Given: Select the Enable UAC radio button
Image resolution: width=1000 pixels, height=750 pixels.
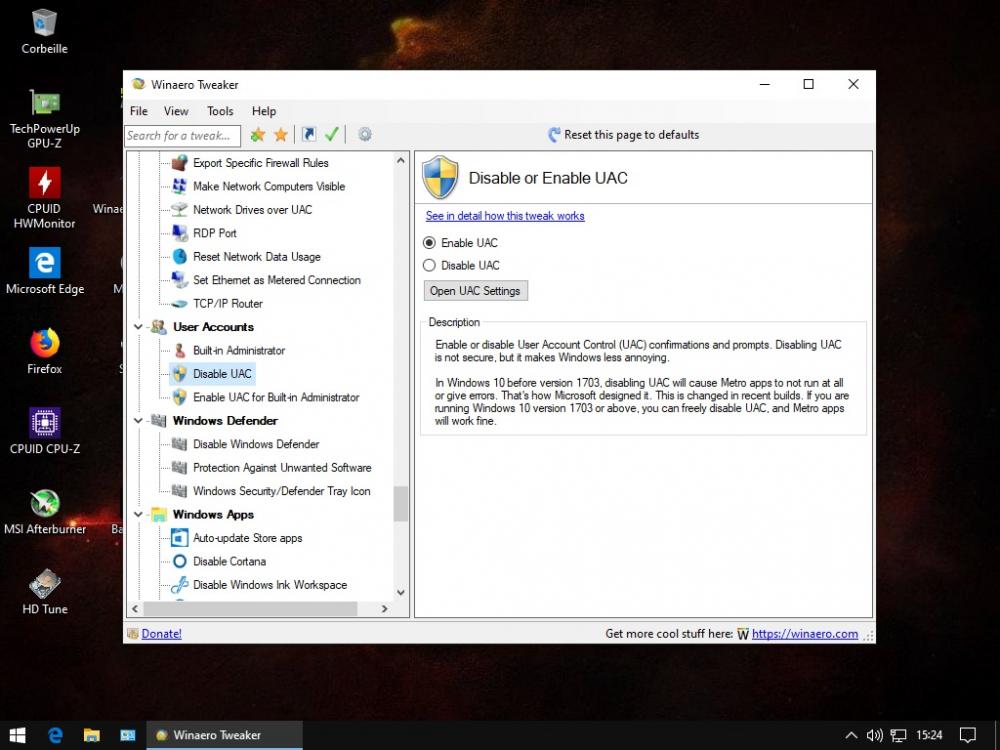Looking at the screenshot, I should pos(430,243).
